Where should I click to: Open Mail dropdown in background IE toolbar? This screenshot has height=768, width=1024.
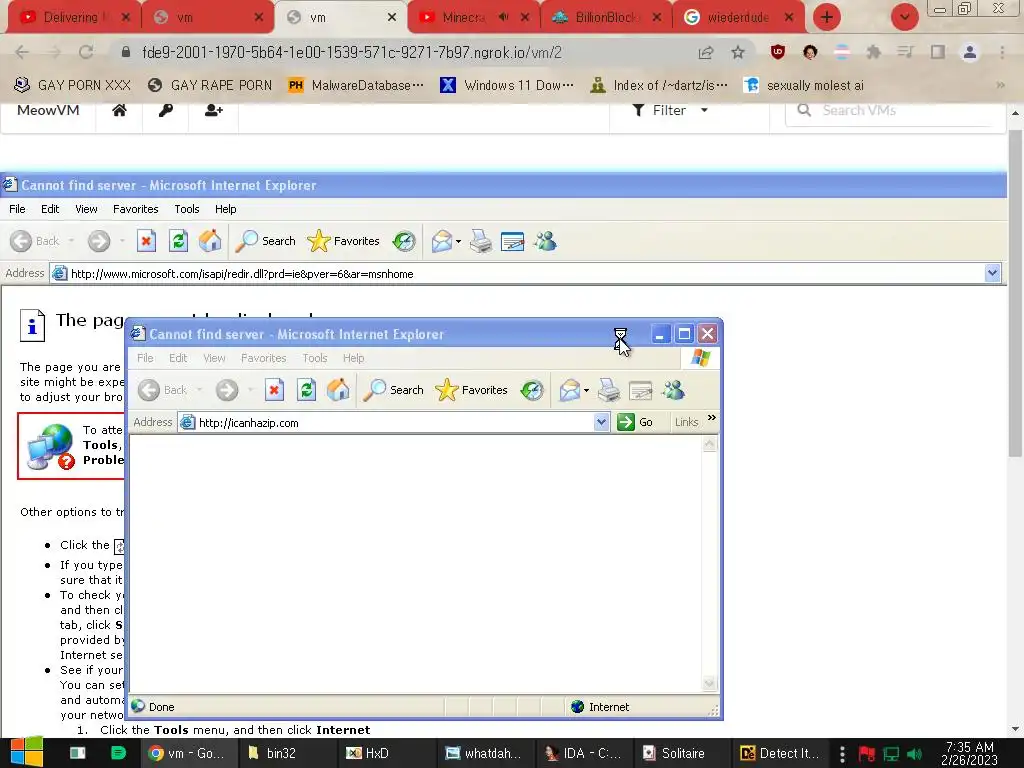tap(458, 242)
